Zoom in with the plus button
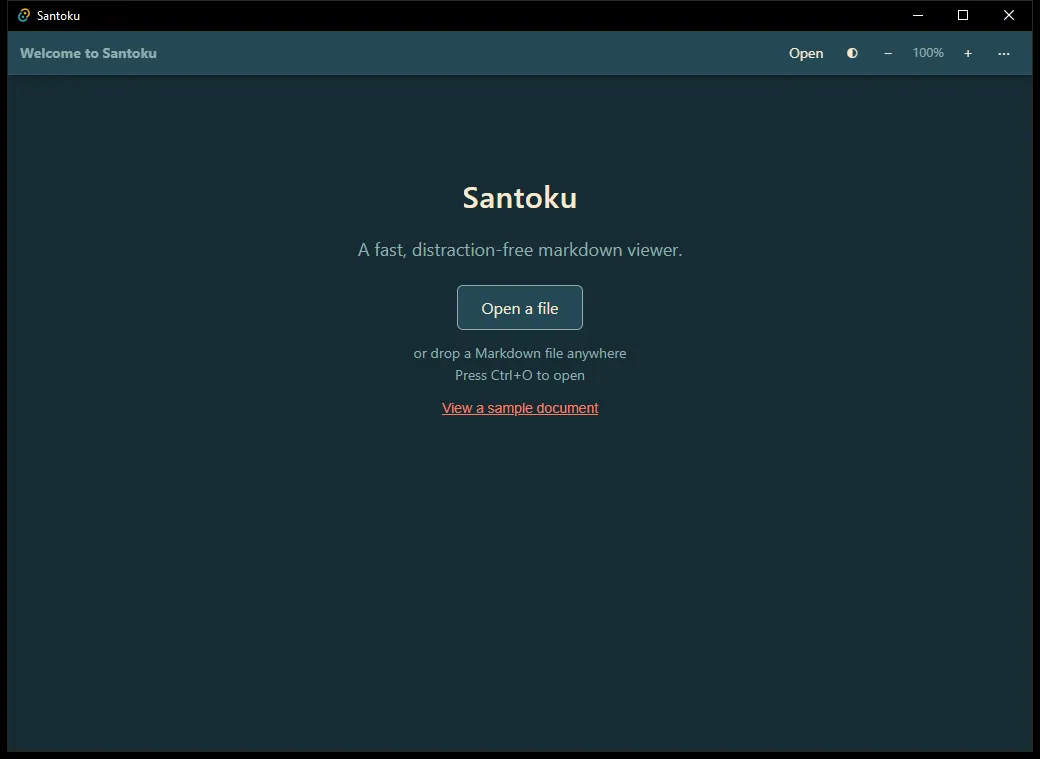Screen dimensions: 1040x759 click(x=968, y=53)
